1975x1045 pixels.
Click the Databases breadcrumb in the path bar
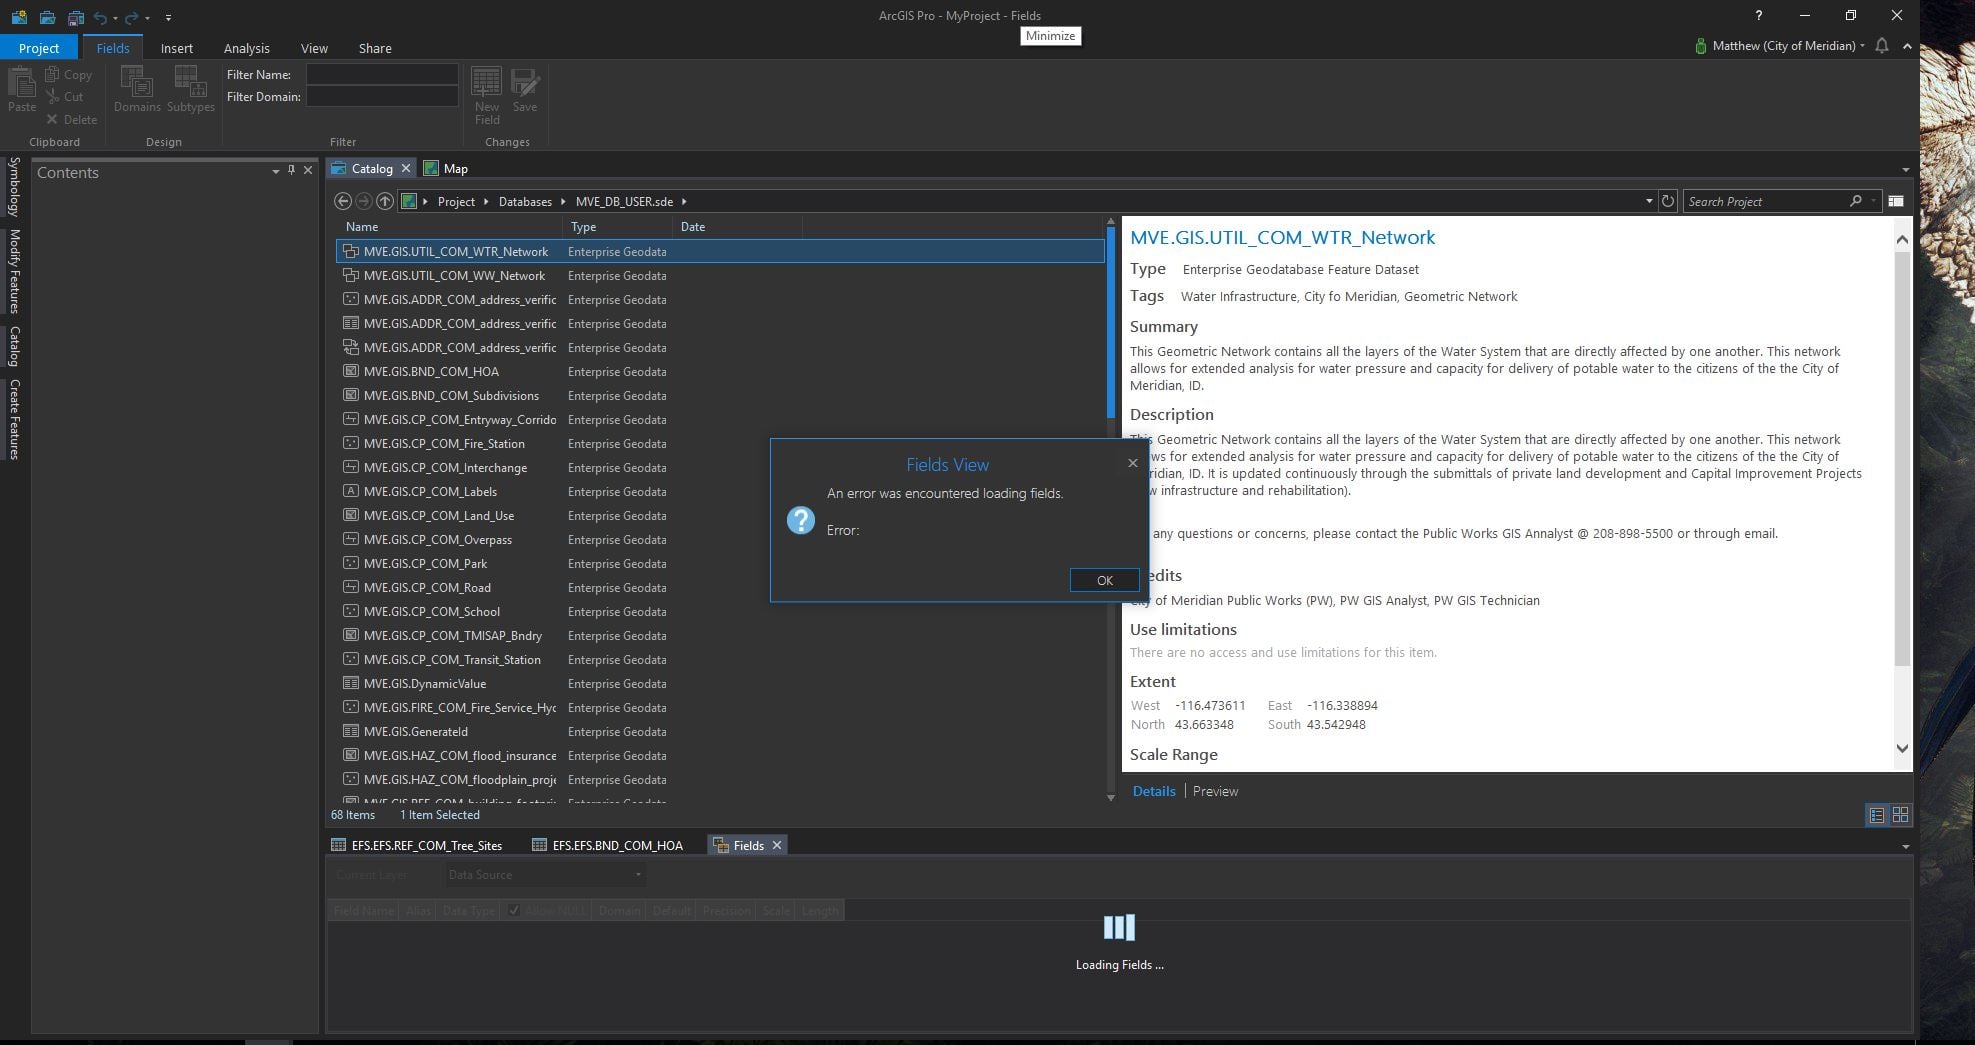click(525, 201)
